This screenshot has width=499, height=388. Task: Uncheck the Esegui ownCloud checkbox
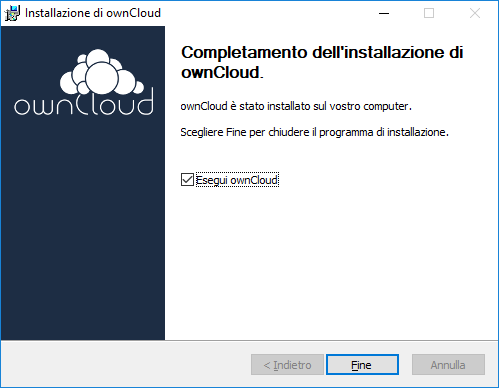tap(187, 180)
